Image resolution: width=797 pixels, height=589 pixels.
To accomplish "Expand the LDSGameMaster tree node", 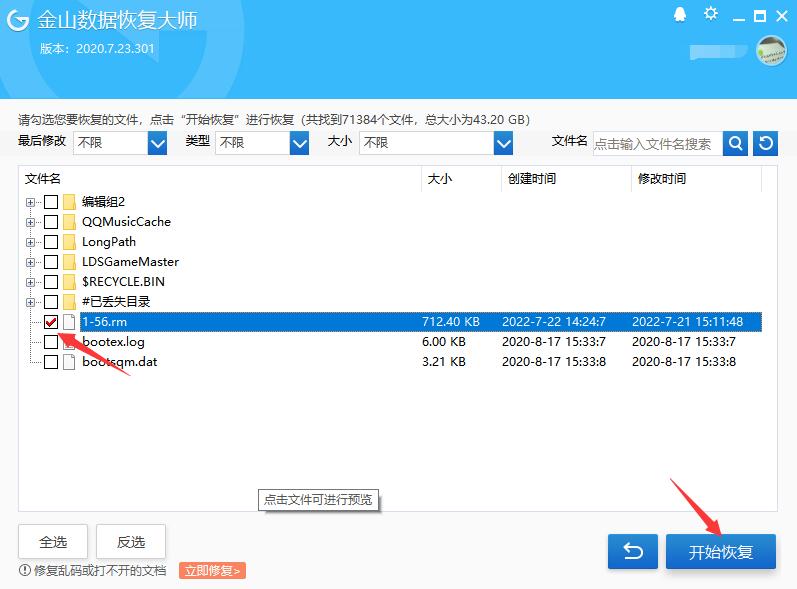I will (30, 262).
